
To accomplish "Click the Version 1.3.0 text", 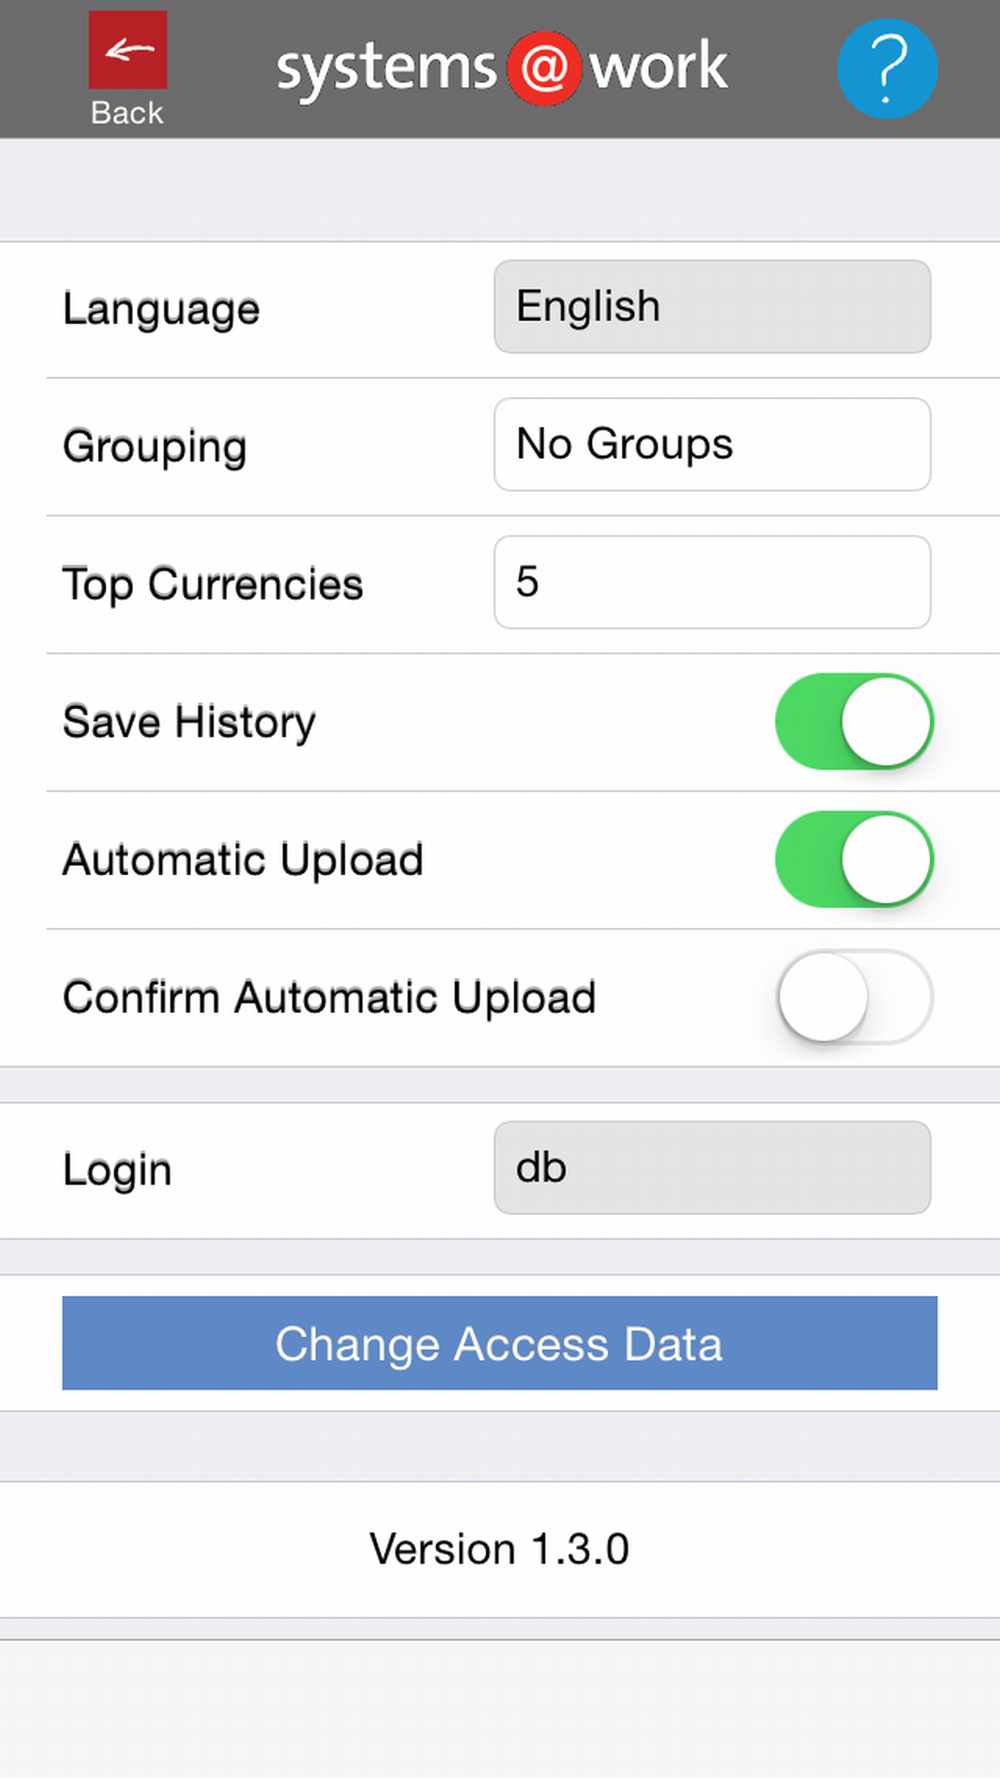I will [x=499, y=1549].
